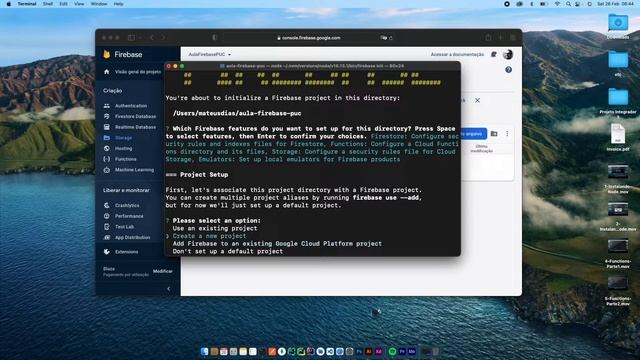Click the Wi-Fi icon in menu bar
Screen dimensions: 640x360
557,4
